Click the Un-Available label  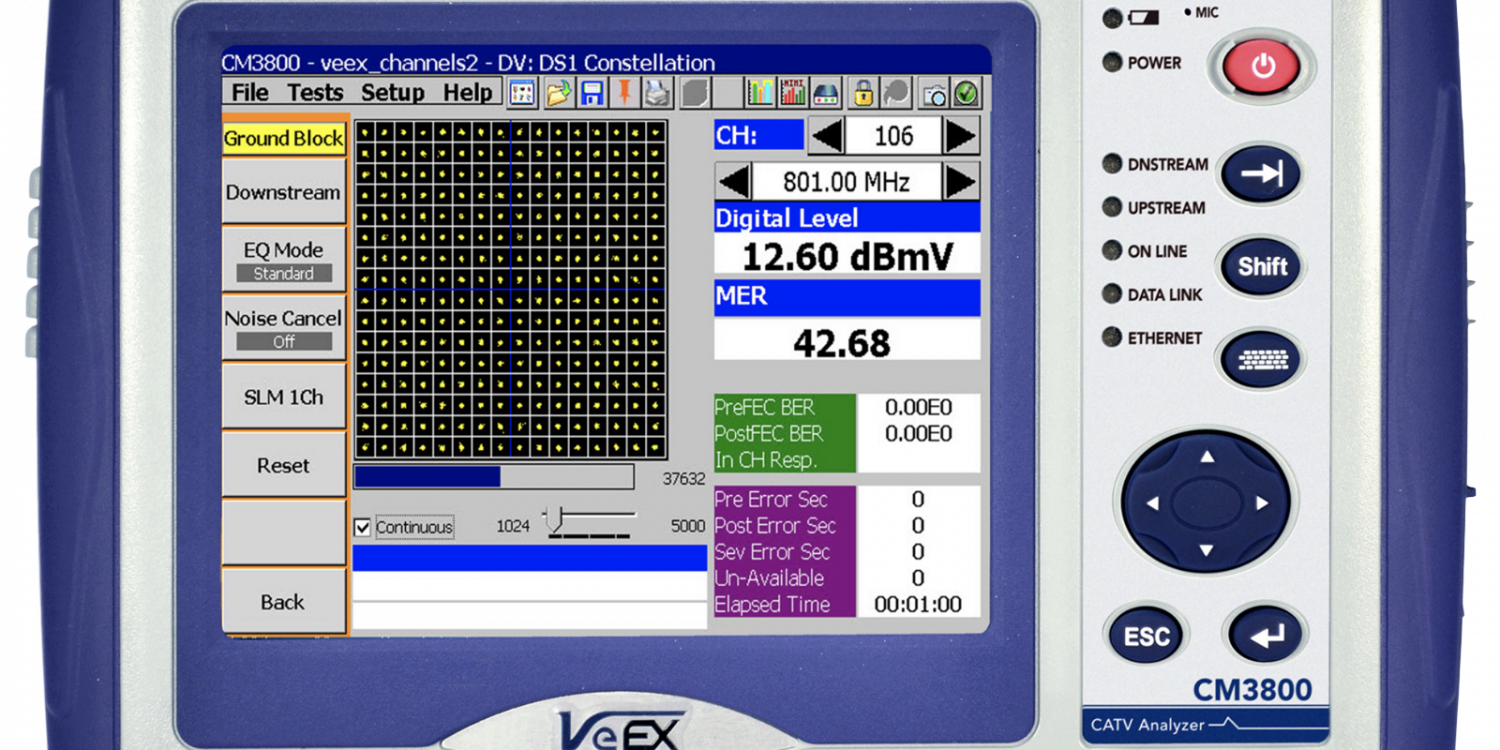[770, 578]
